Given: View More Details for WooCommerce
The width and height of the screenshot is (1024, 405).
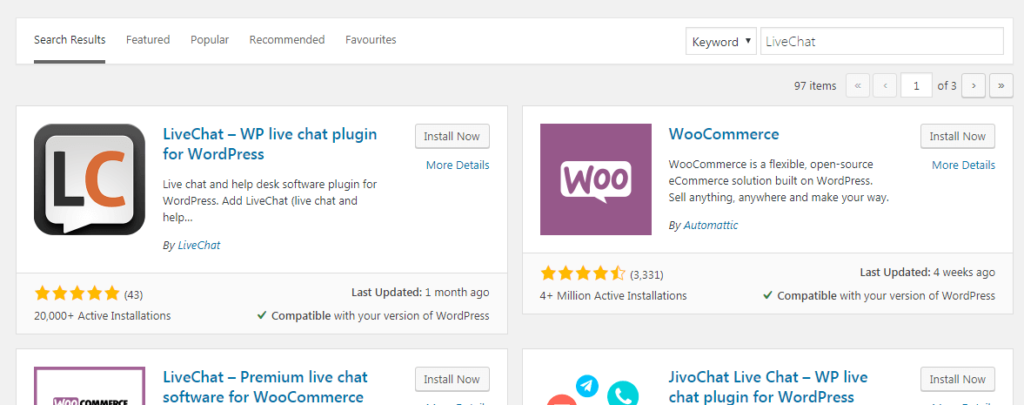Looking at the screenshot, I should click(x=963, y=165).
